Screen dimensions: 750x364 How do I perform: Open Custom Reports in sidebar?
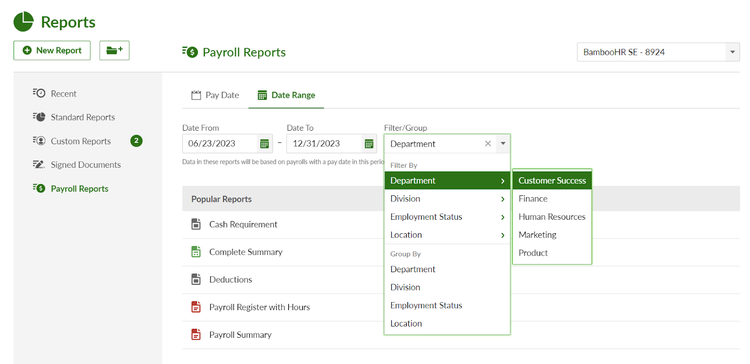(x=81, y=141)
